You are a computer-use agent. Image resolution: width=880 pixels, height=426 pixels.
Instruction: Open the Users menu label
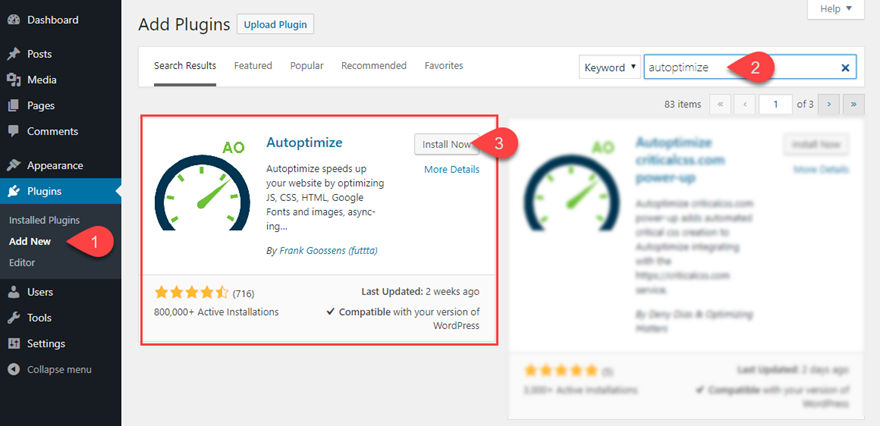pos(40,292)
